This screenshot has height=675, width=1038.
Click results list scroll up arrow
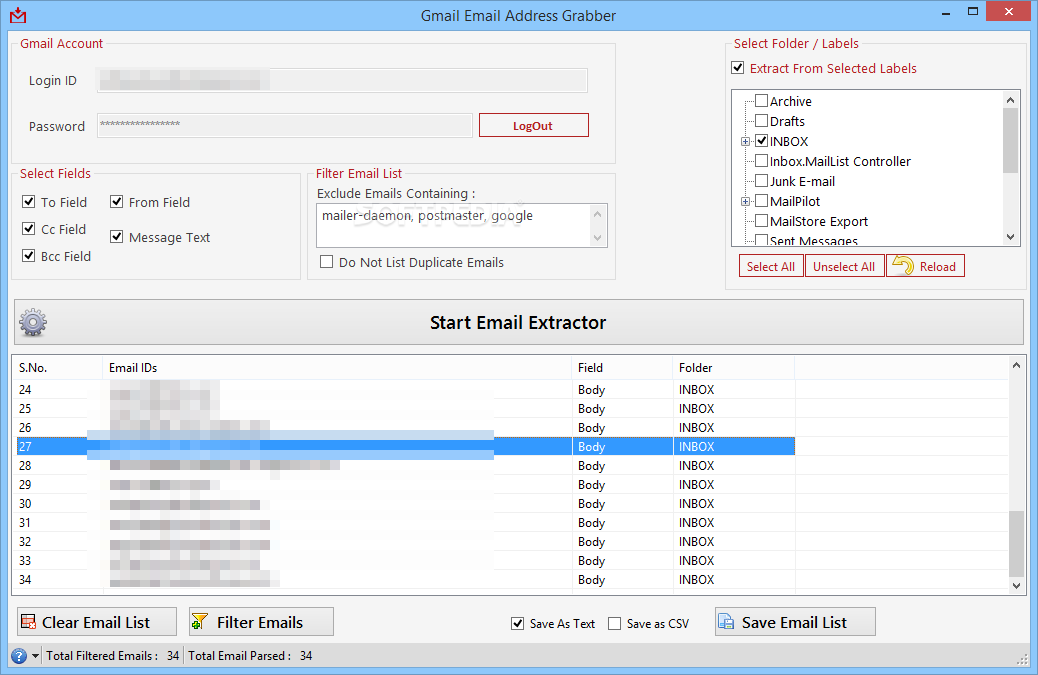coord(1016,365)
